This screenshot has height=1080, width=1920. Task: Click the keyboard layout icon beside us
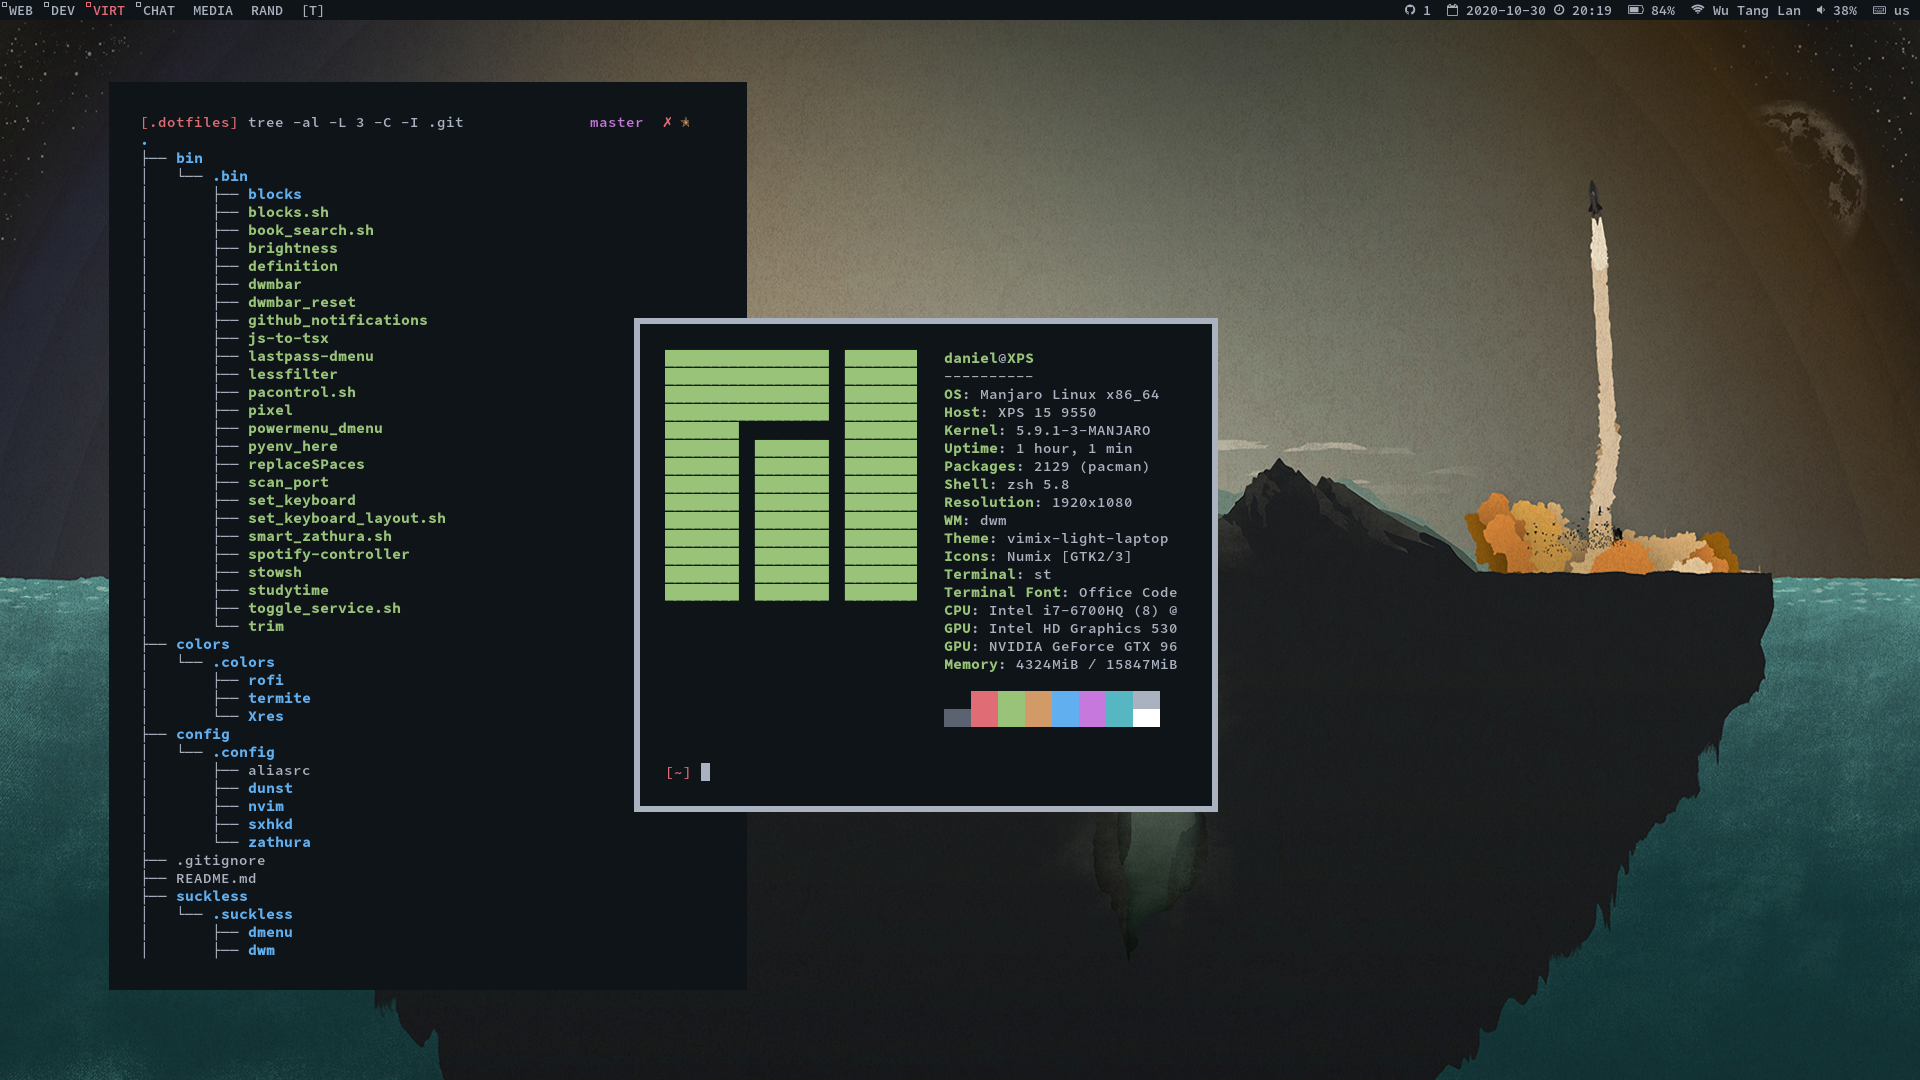coord(1879,10)
